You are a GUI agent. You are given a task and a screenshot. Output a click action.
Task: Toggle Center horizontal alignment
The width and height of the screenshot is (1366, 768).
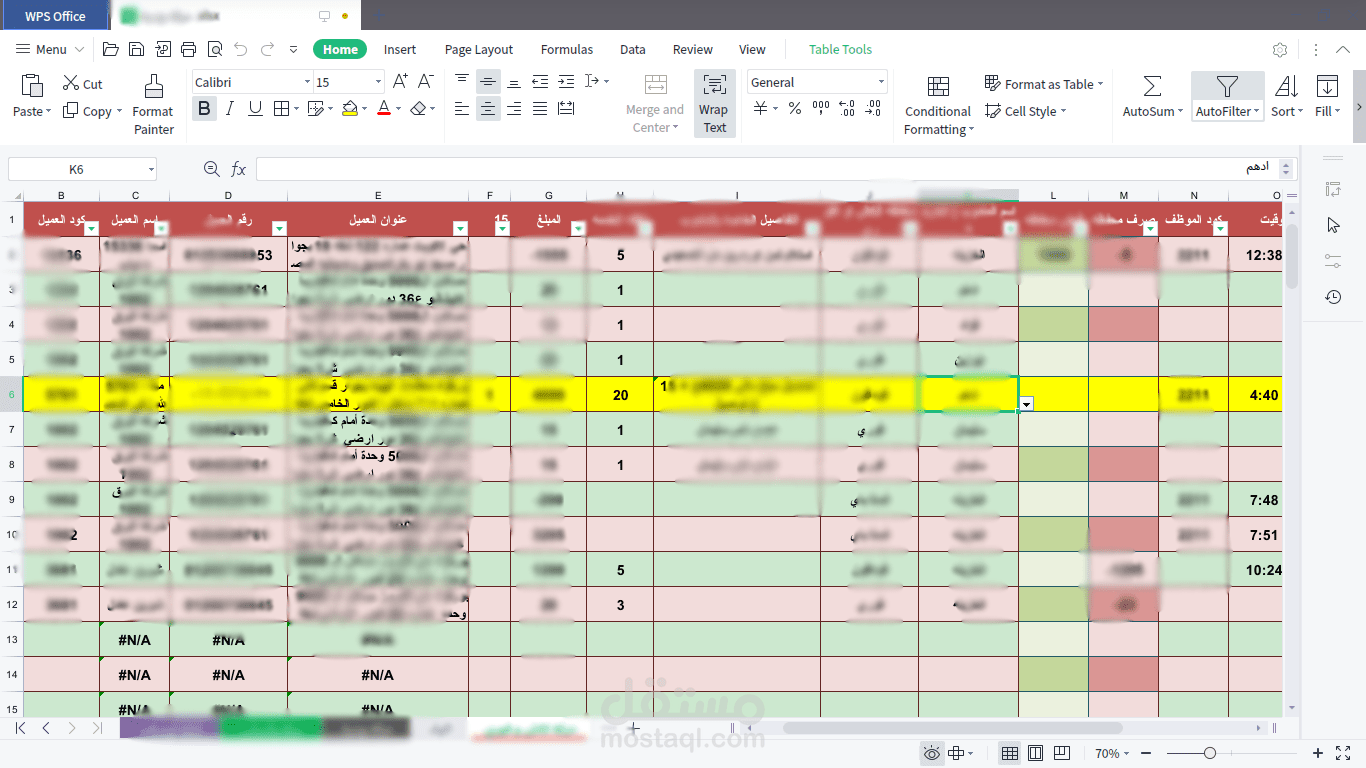(x=487, y=109)
